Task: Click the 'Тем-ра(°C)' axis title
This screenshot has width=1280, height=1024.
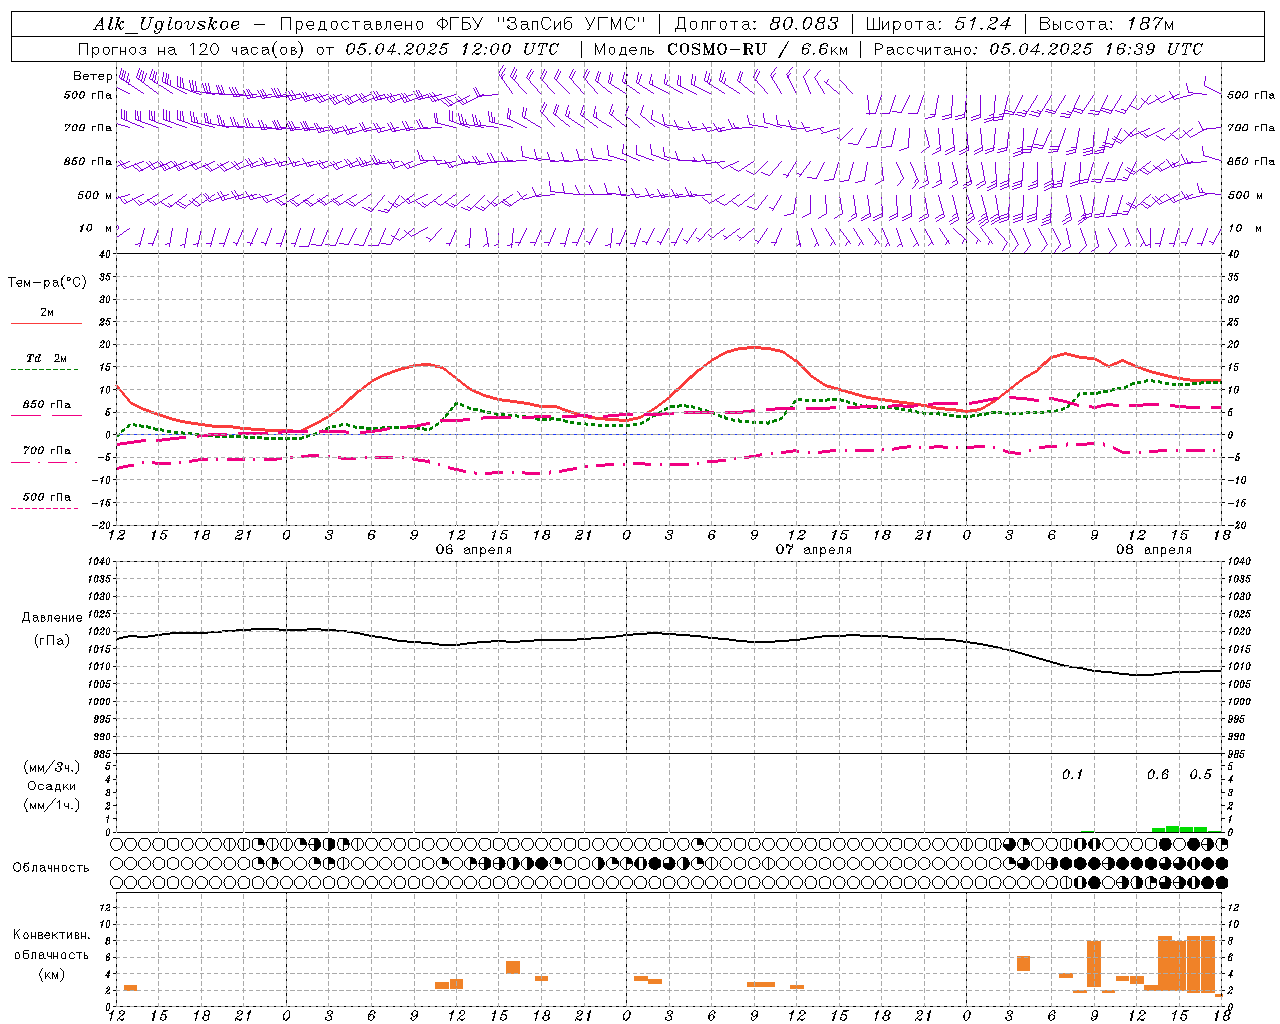Action: point(47,283)
